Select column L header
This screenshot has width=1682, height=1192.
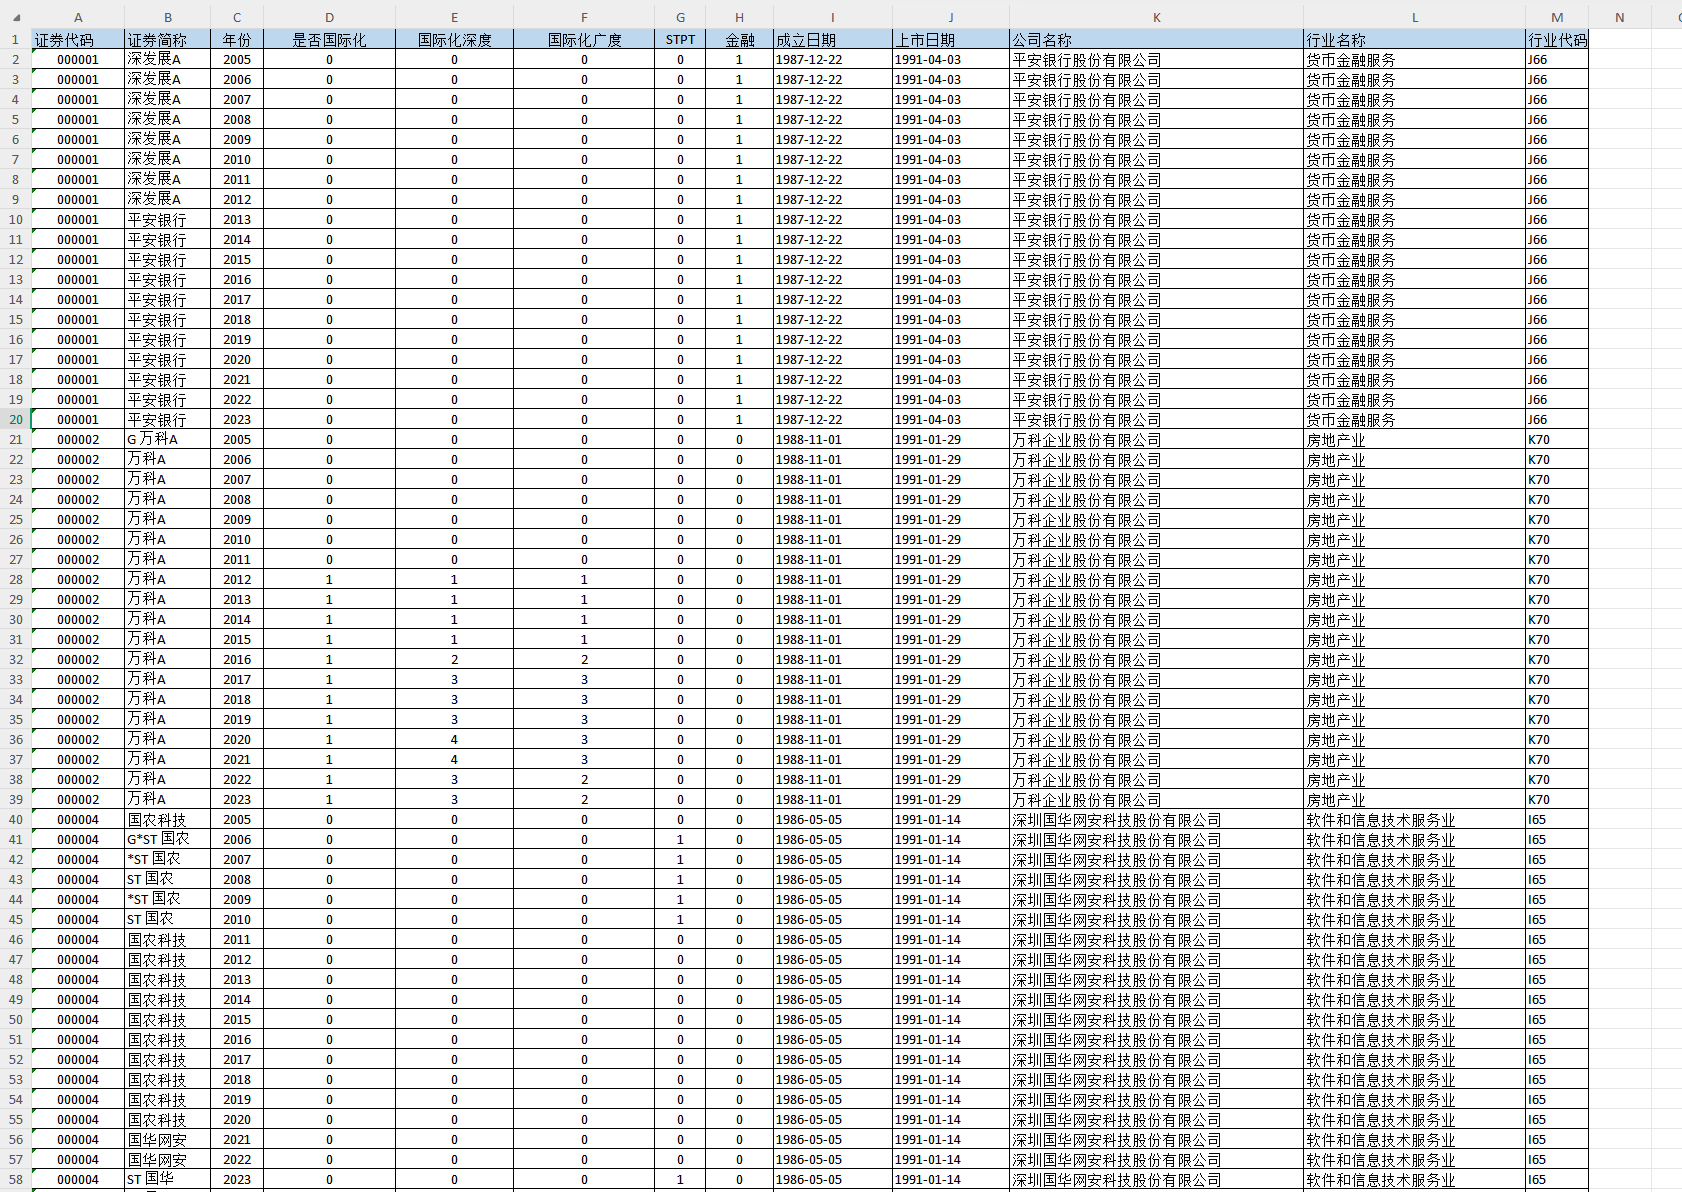[x=1415, y=17]
